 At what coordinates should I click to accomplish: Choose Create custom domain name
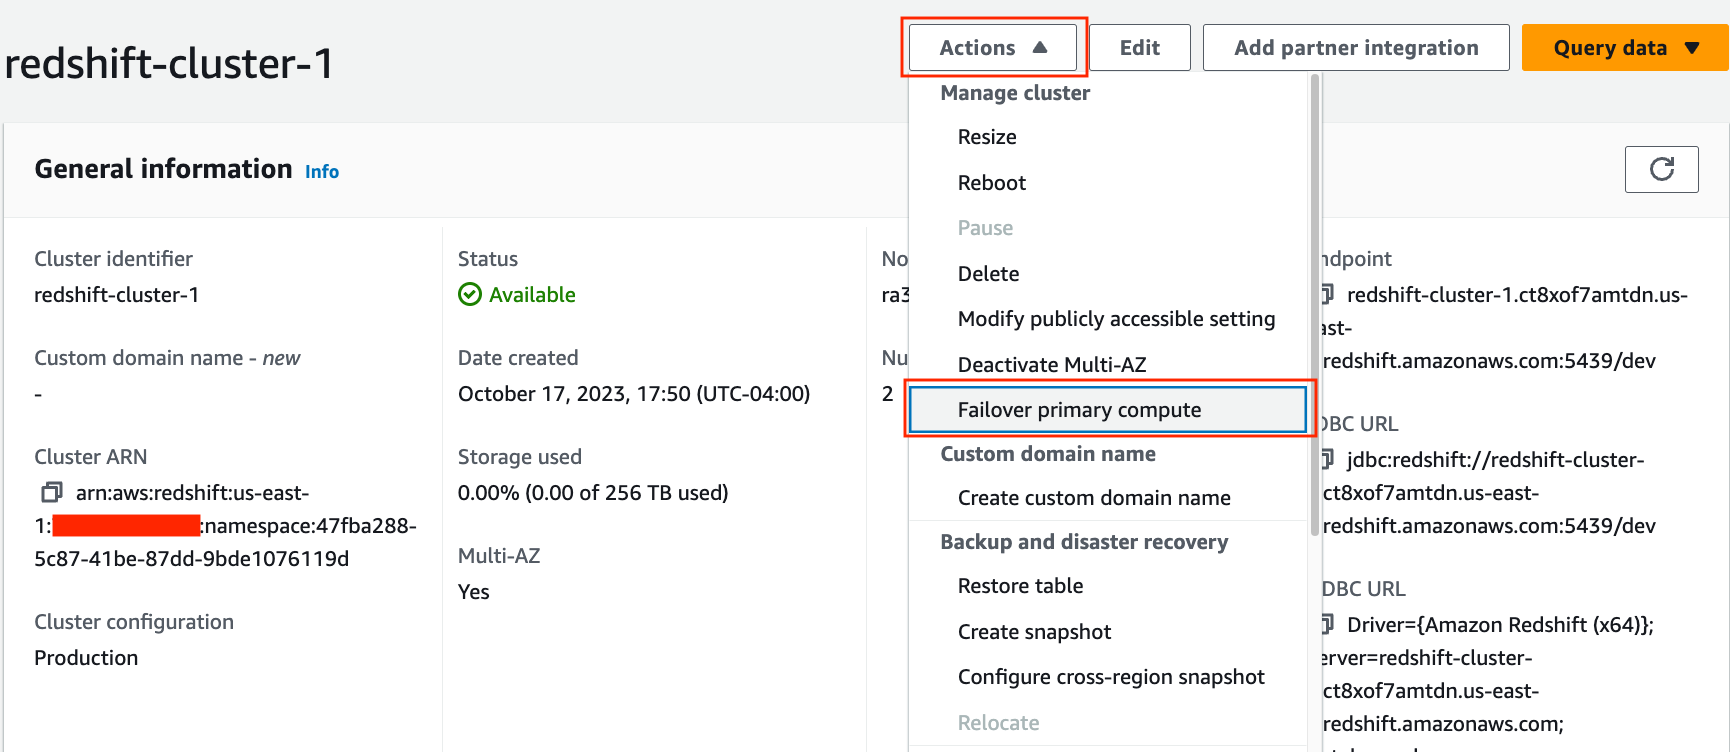coord(1094,498)
